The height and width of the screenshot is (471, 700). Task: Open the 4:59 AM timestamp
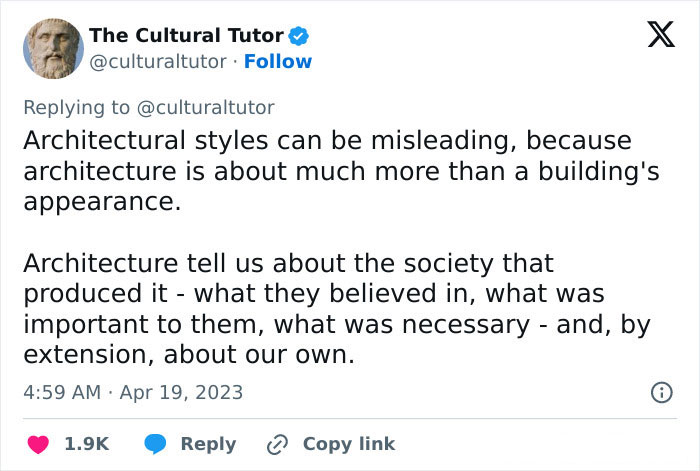tap(62, 392)
